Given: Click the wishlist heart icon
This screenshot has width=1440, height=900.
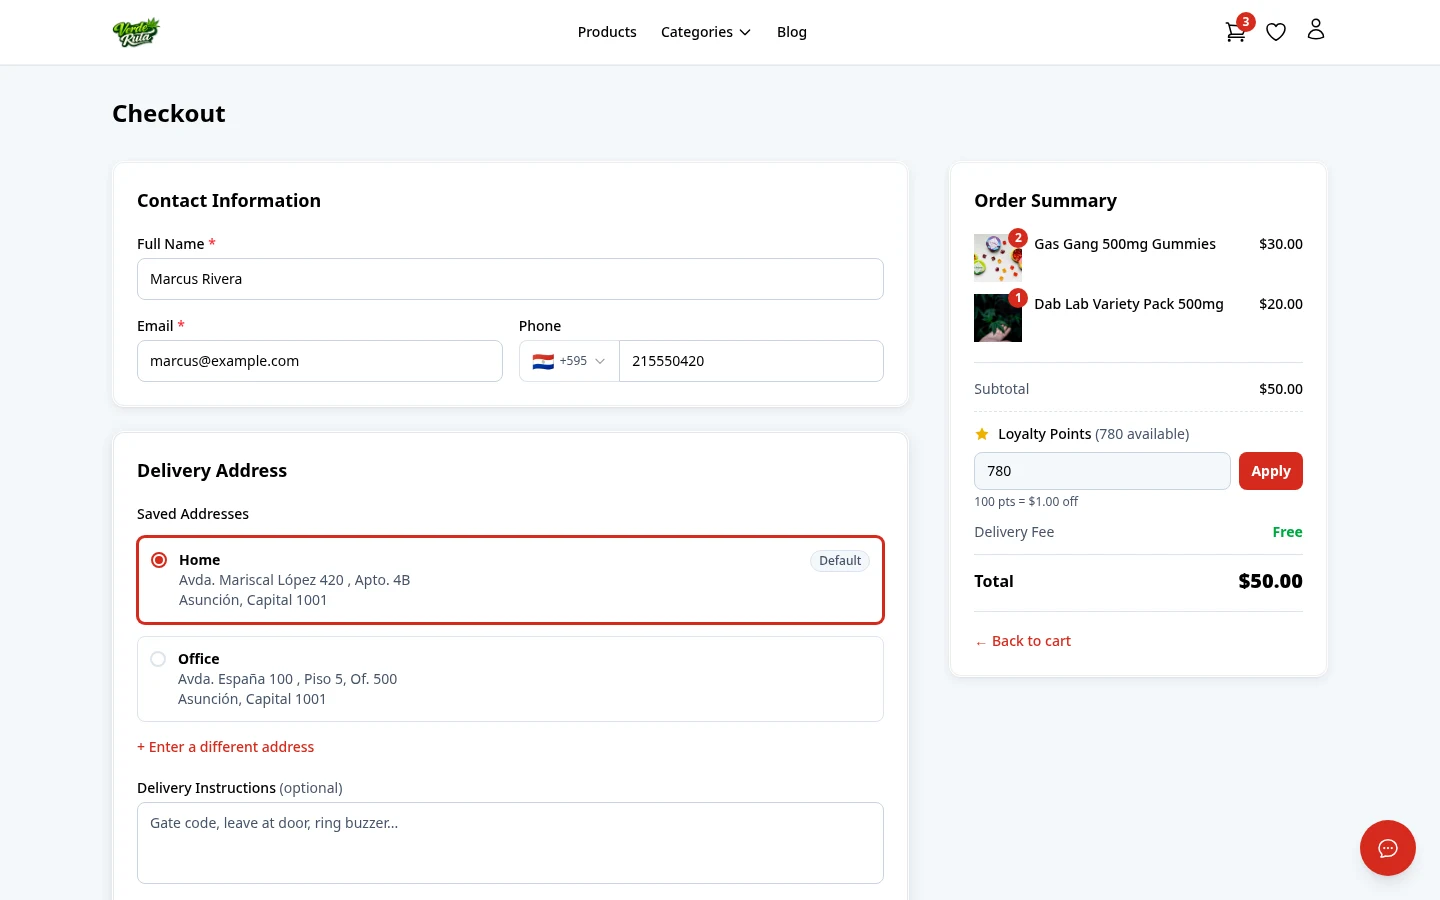Looking at the screenshot, I should coord(1276,31).
